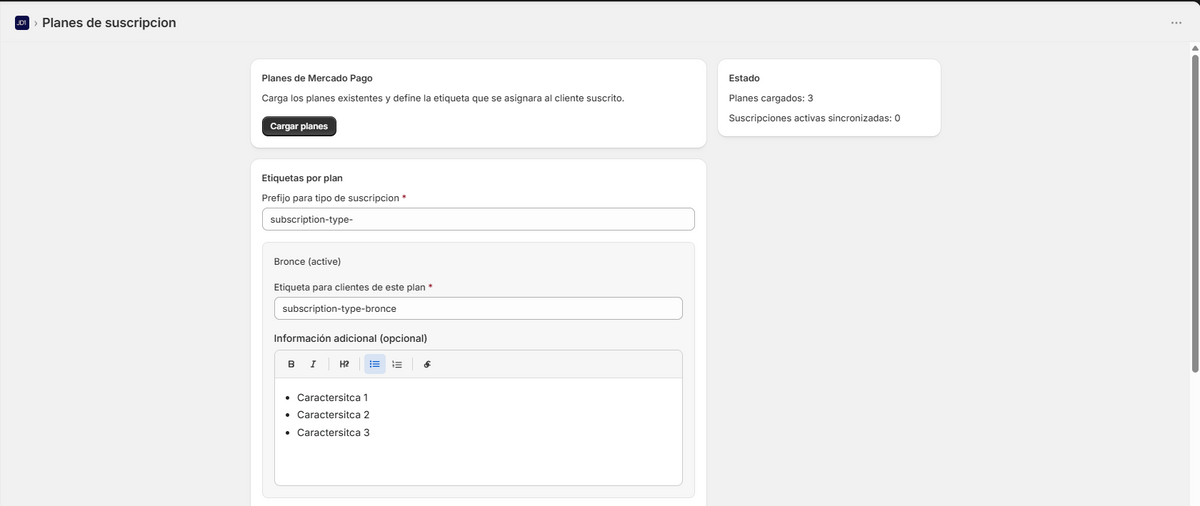Toggle italic formatting in the editor

tap(313, 364)
